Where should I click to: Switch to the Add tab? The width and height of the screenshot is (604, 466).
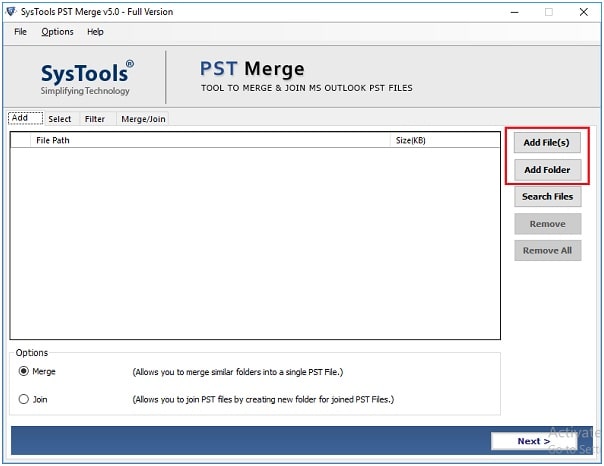[25, 118]
